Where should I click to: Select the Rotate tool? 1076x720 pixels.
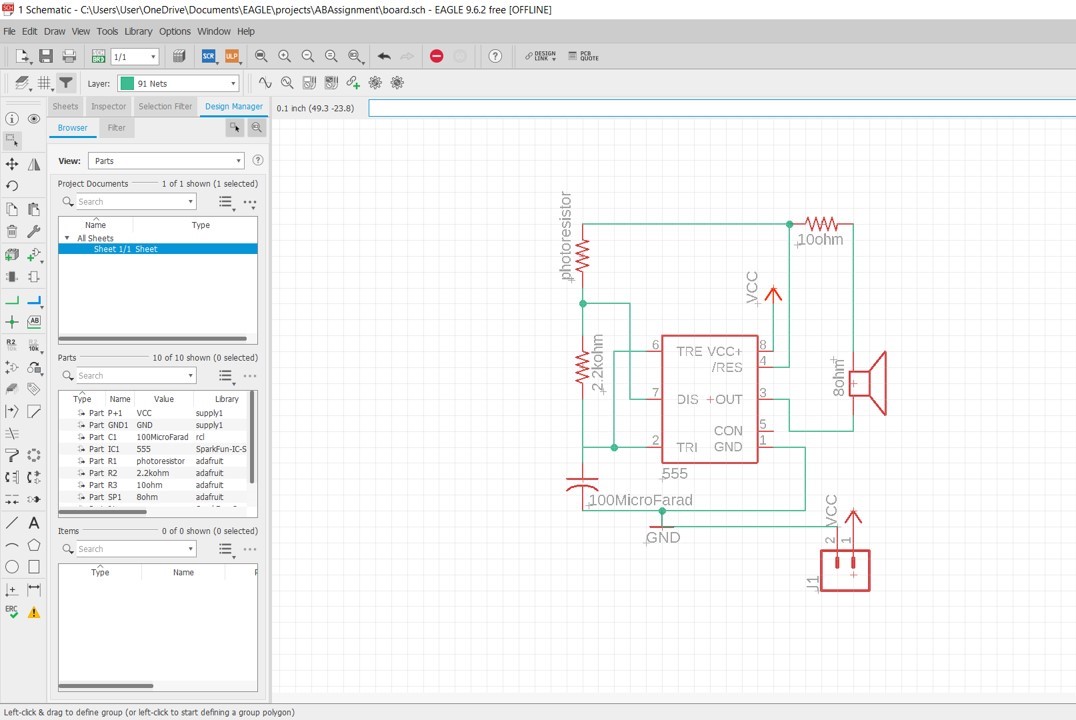[x=12, y=186]
